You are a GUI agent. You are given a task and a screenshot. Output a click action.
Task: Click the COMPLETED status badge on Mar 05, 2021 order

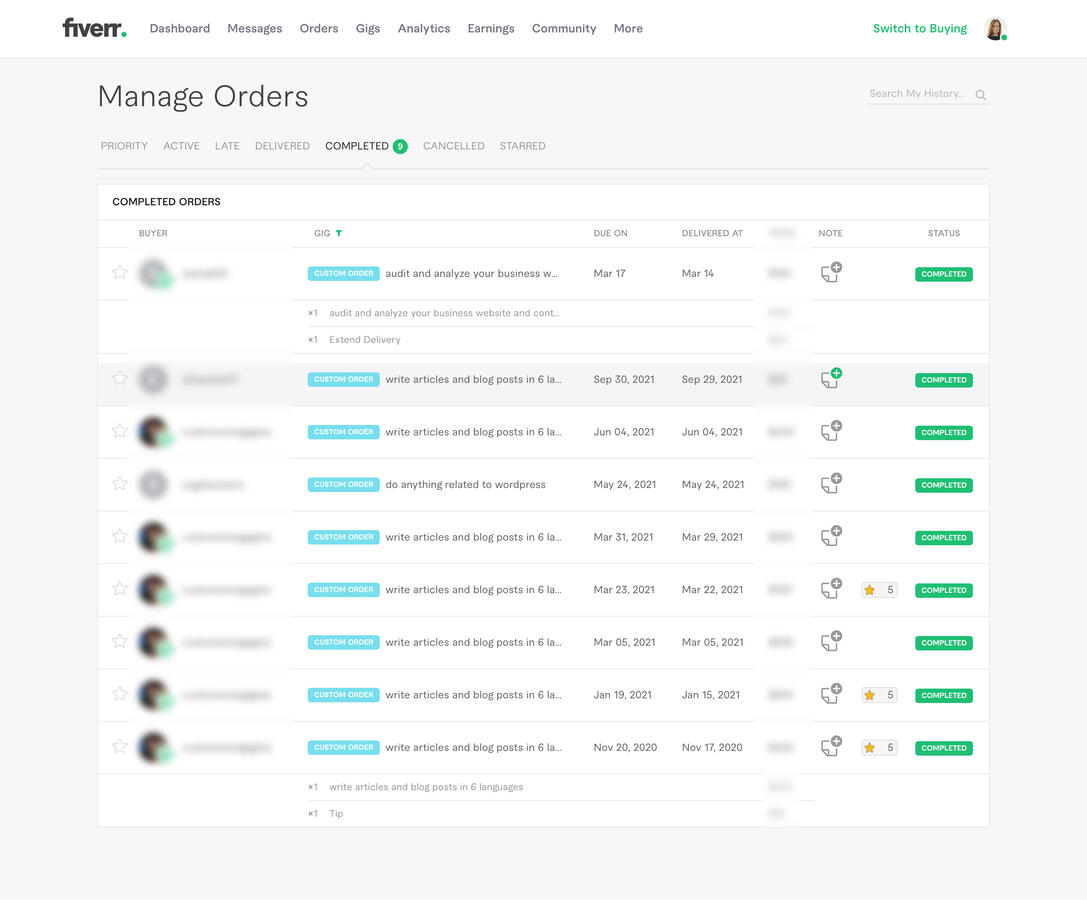tap(943, 643)
